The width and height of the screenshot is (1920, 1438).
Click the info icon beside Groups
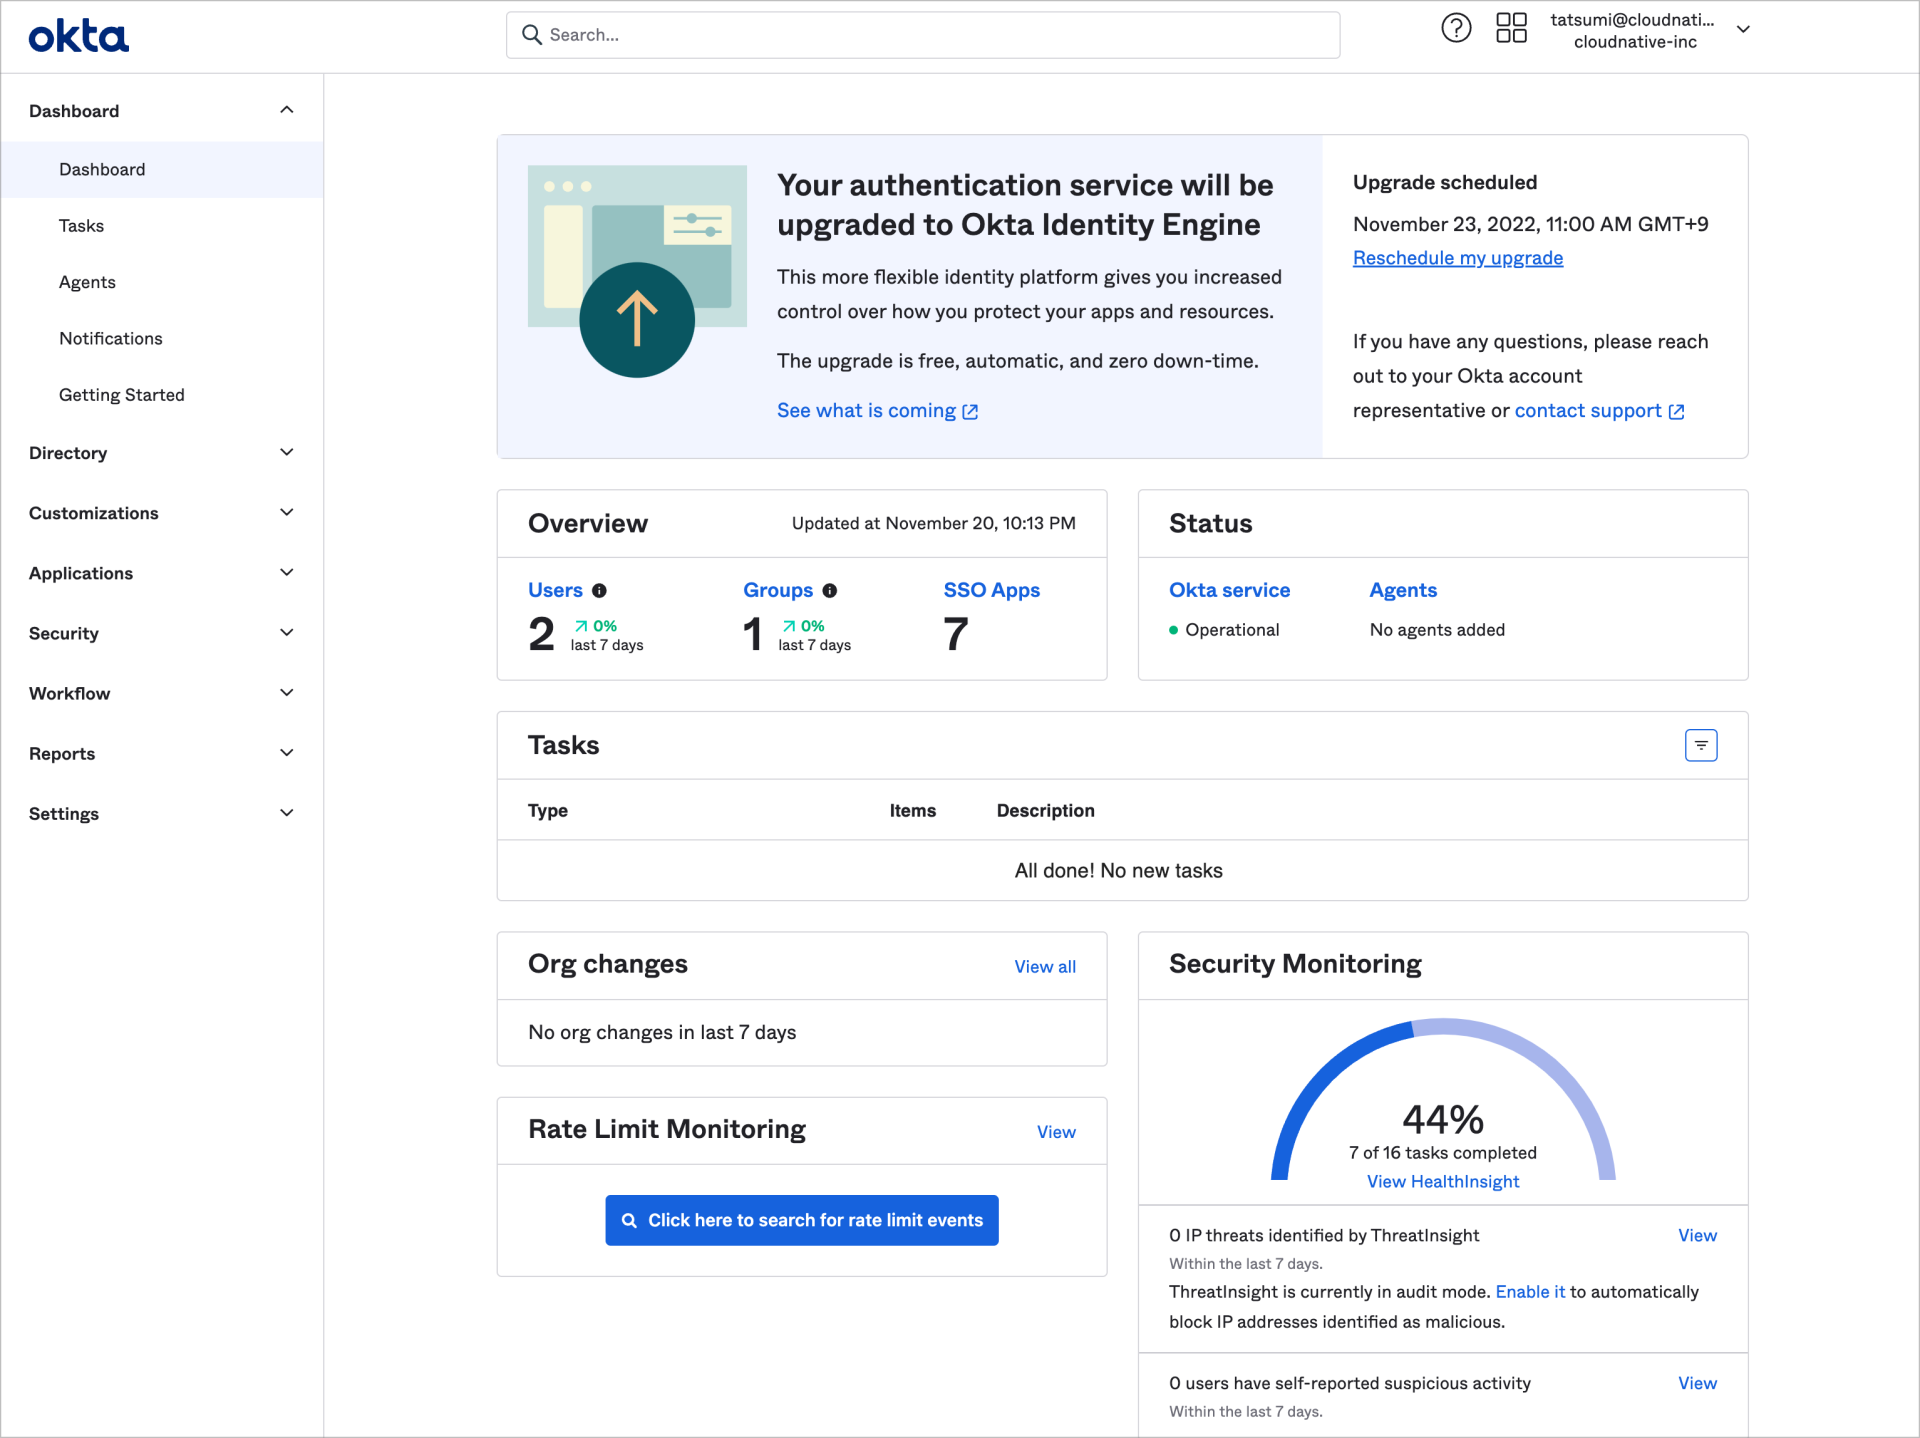tap(831, 590)
